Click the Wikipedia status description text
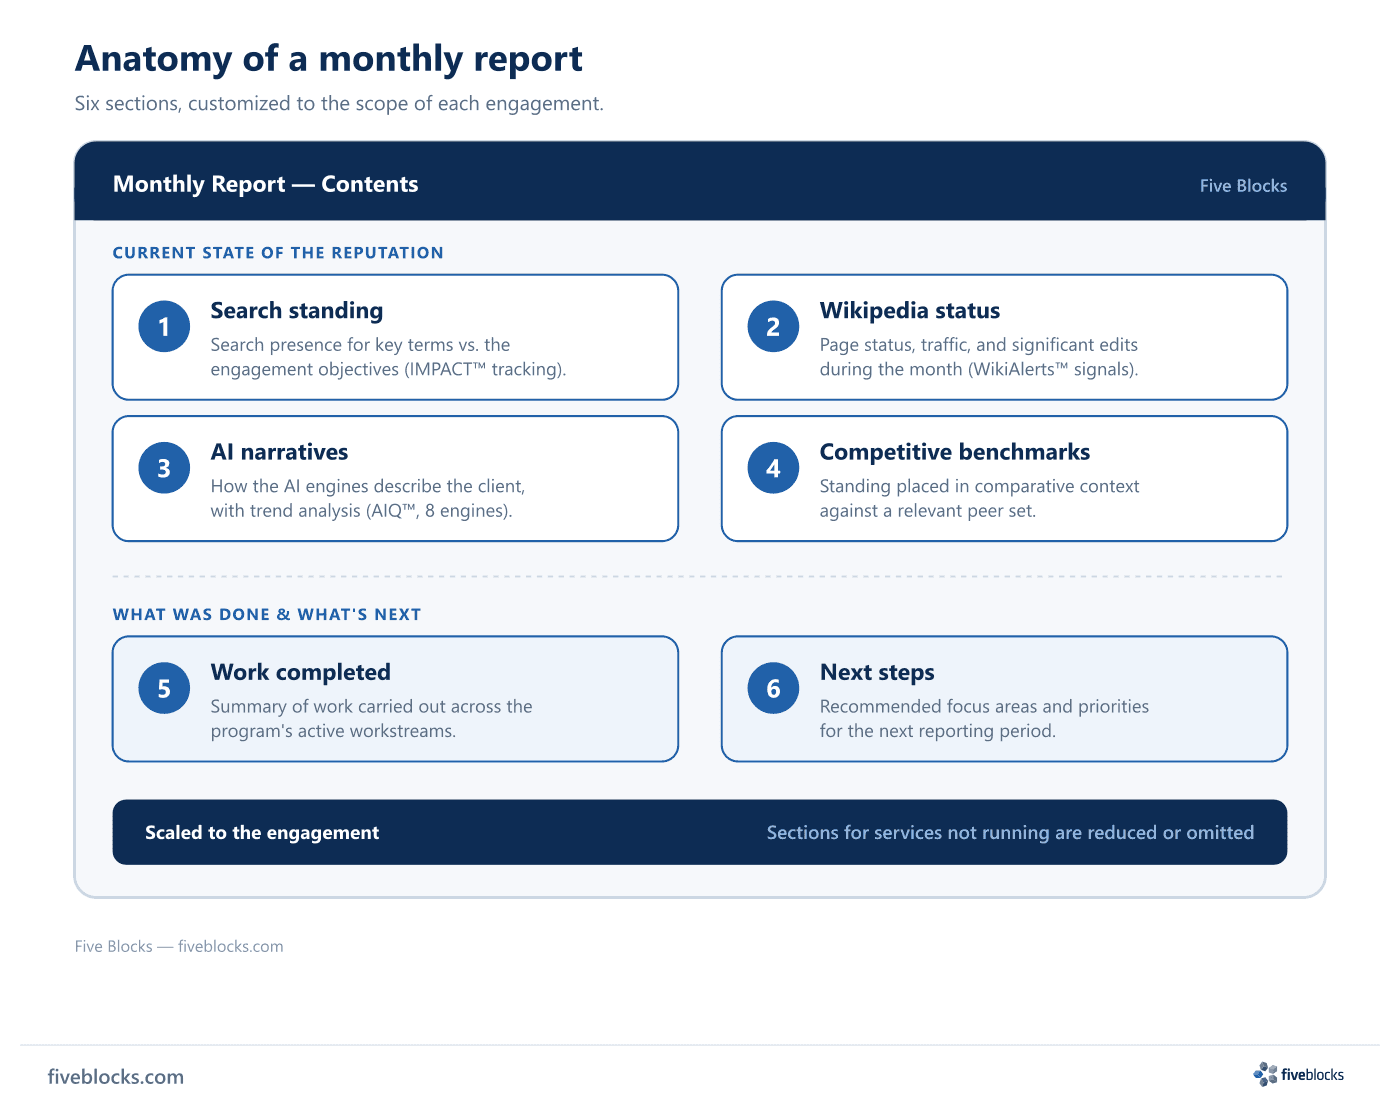This screenshot has height=1115, width=1400. click(x=979, y=357)
